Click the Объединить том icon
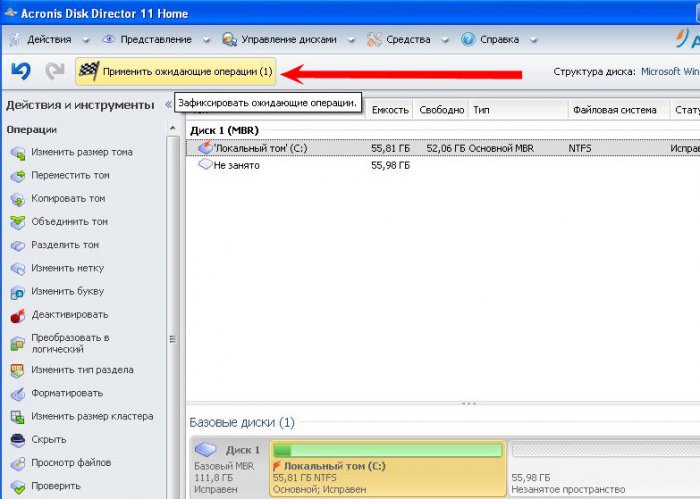This screenshot has height=499, width=700. pyautogui.click(x=17, y=222)
